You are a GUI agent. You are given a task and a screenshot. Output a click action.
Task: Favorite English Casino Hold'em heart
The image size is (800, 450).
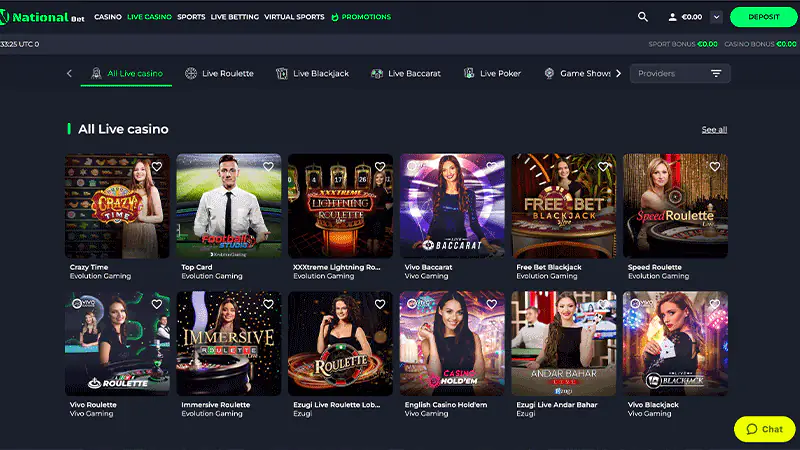pyautogui.click(x=491, y=304)
